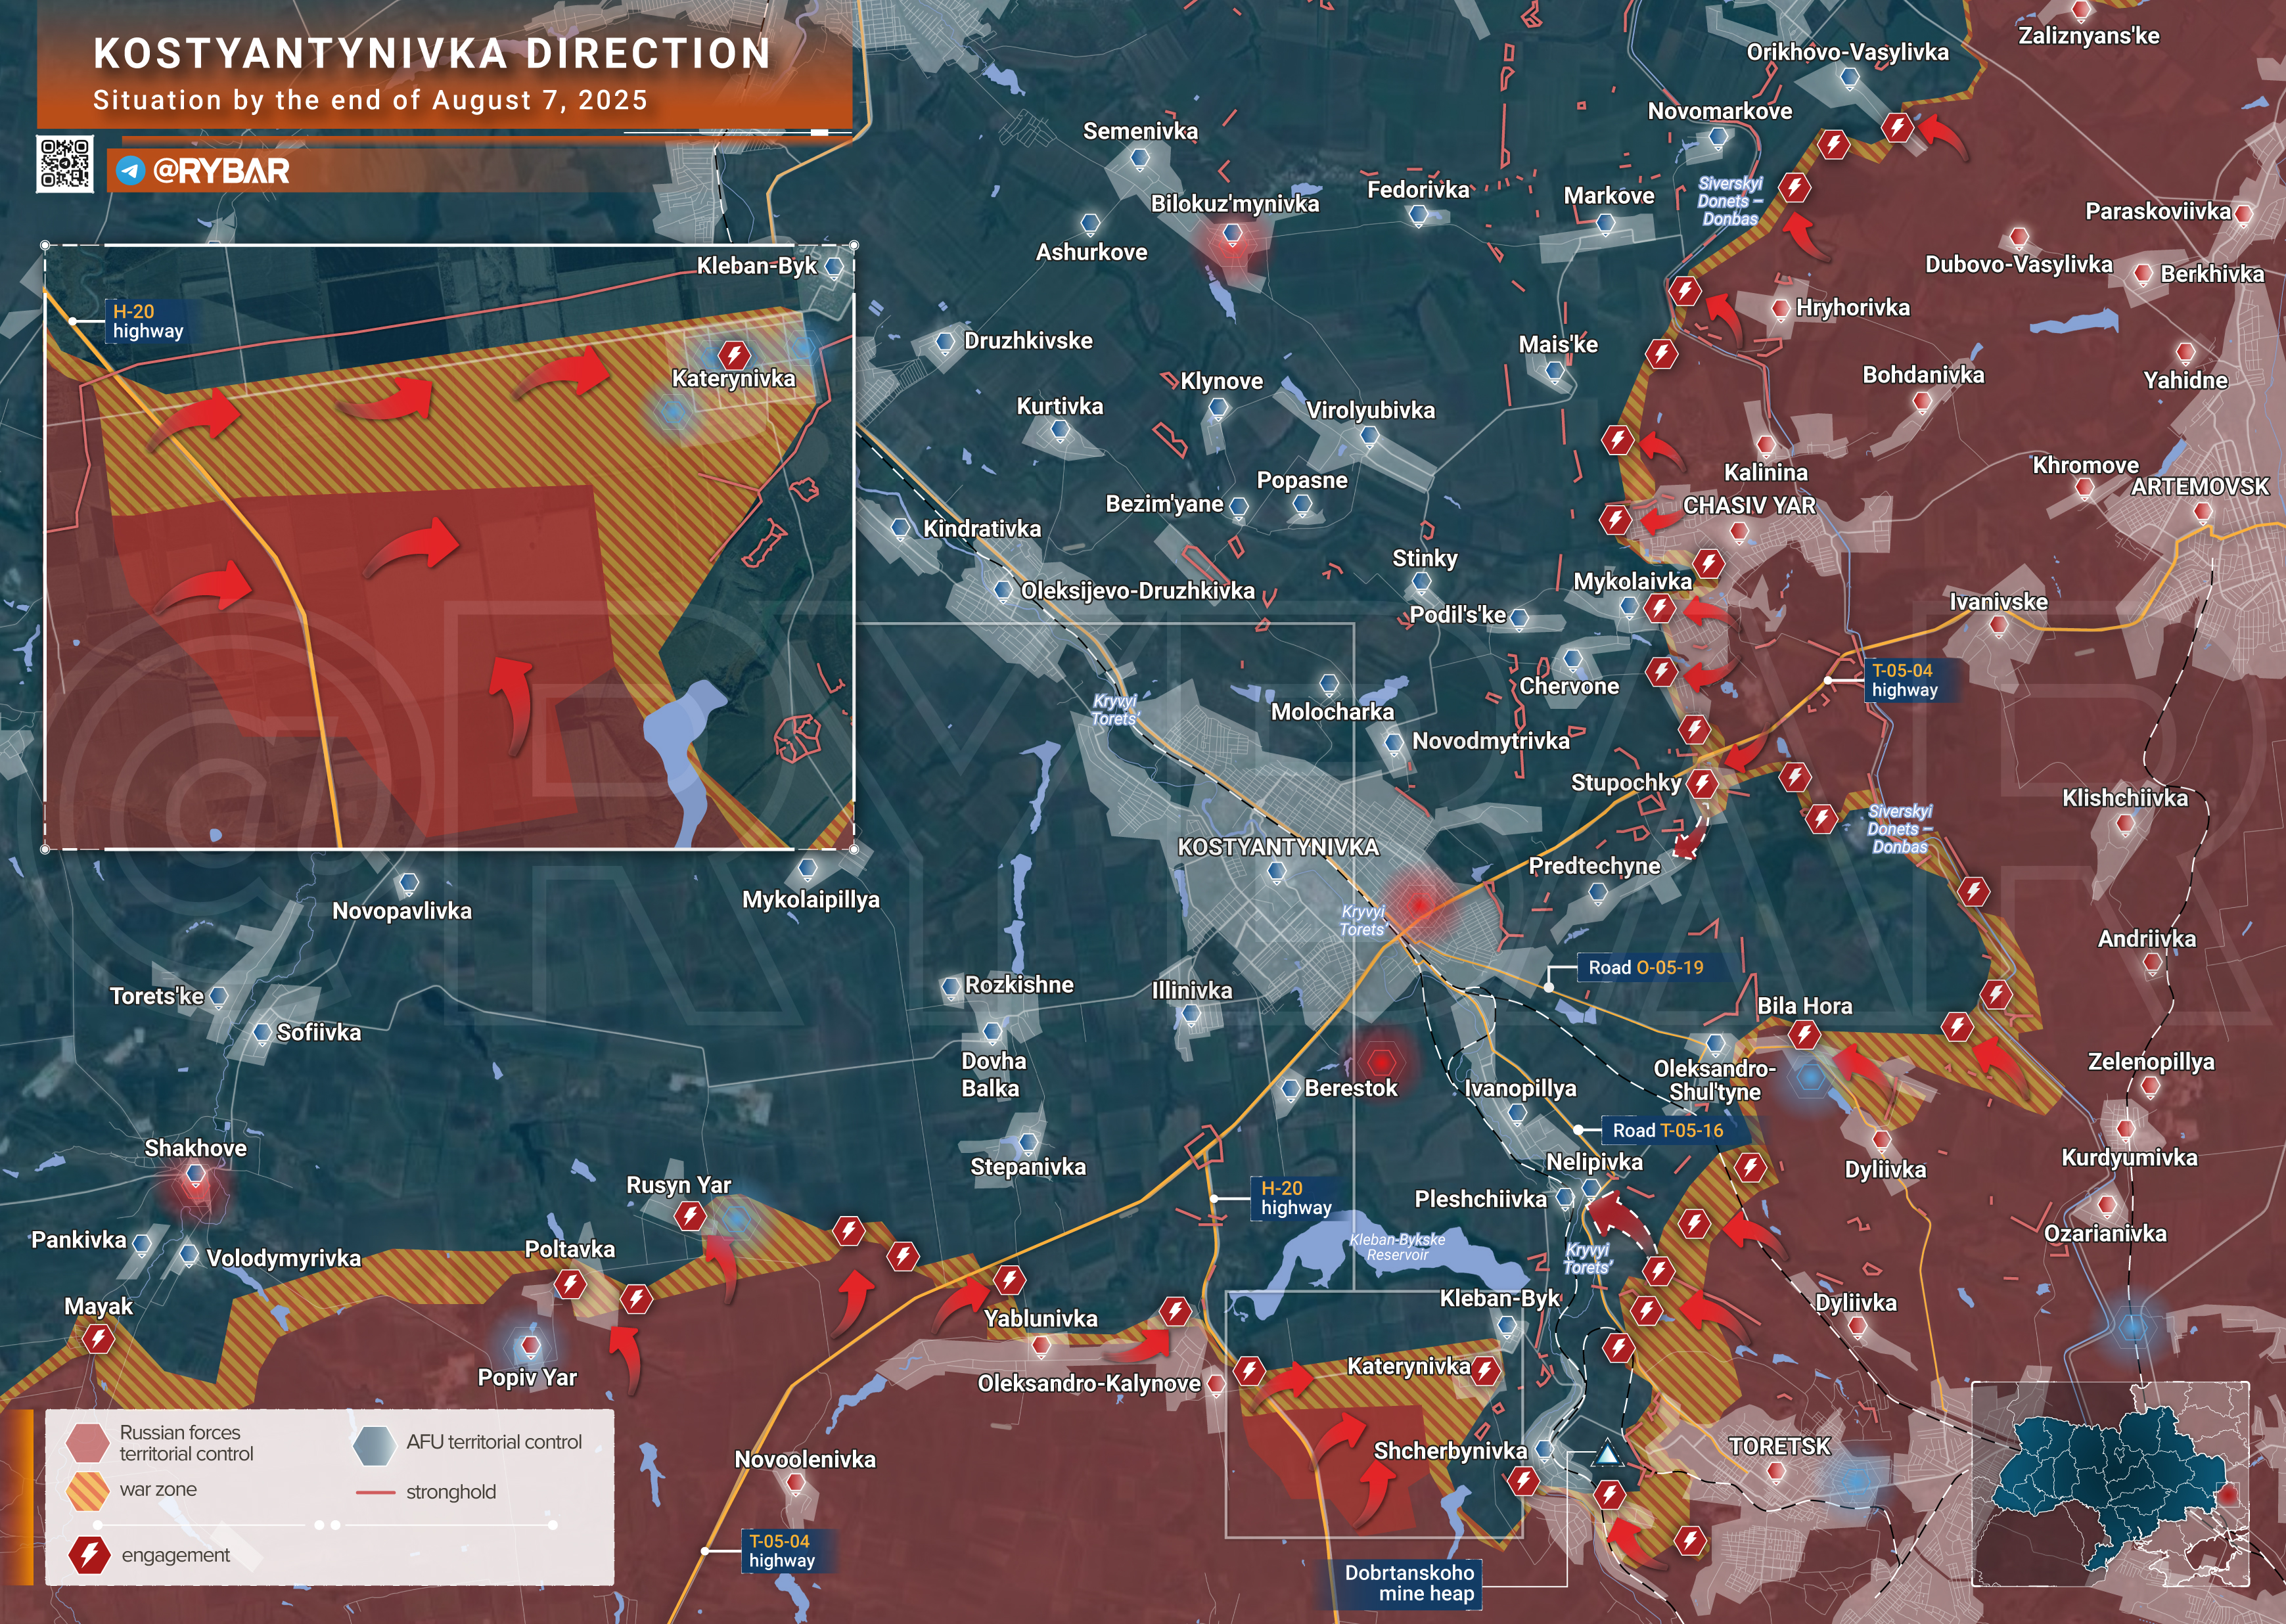This screenshot has width=2286, height=1624.
Task: Click the Orikhovo-Vasylivka label
Action: point(1847,52)
